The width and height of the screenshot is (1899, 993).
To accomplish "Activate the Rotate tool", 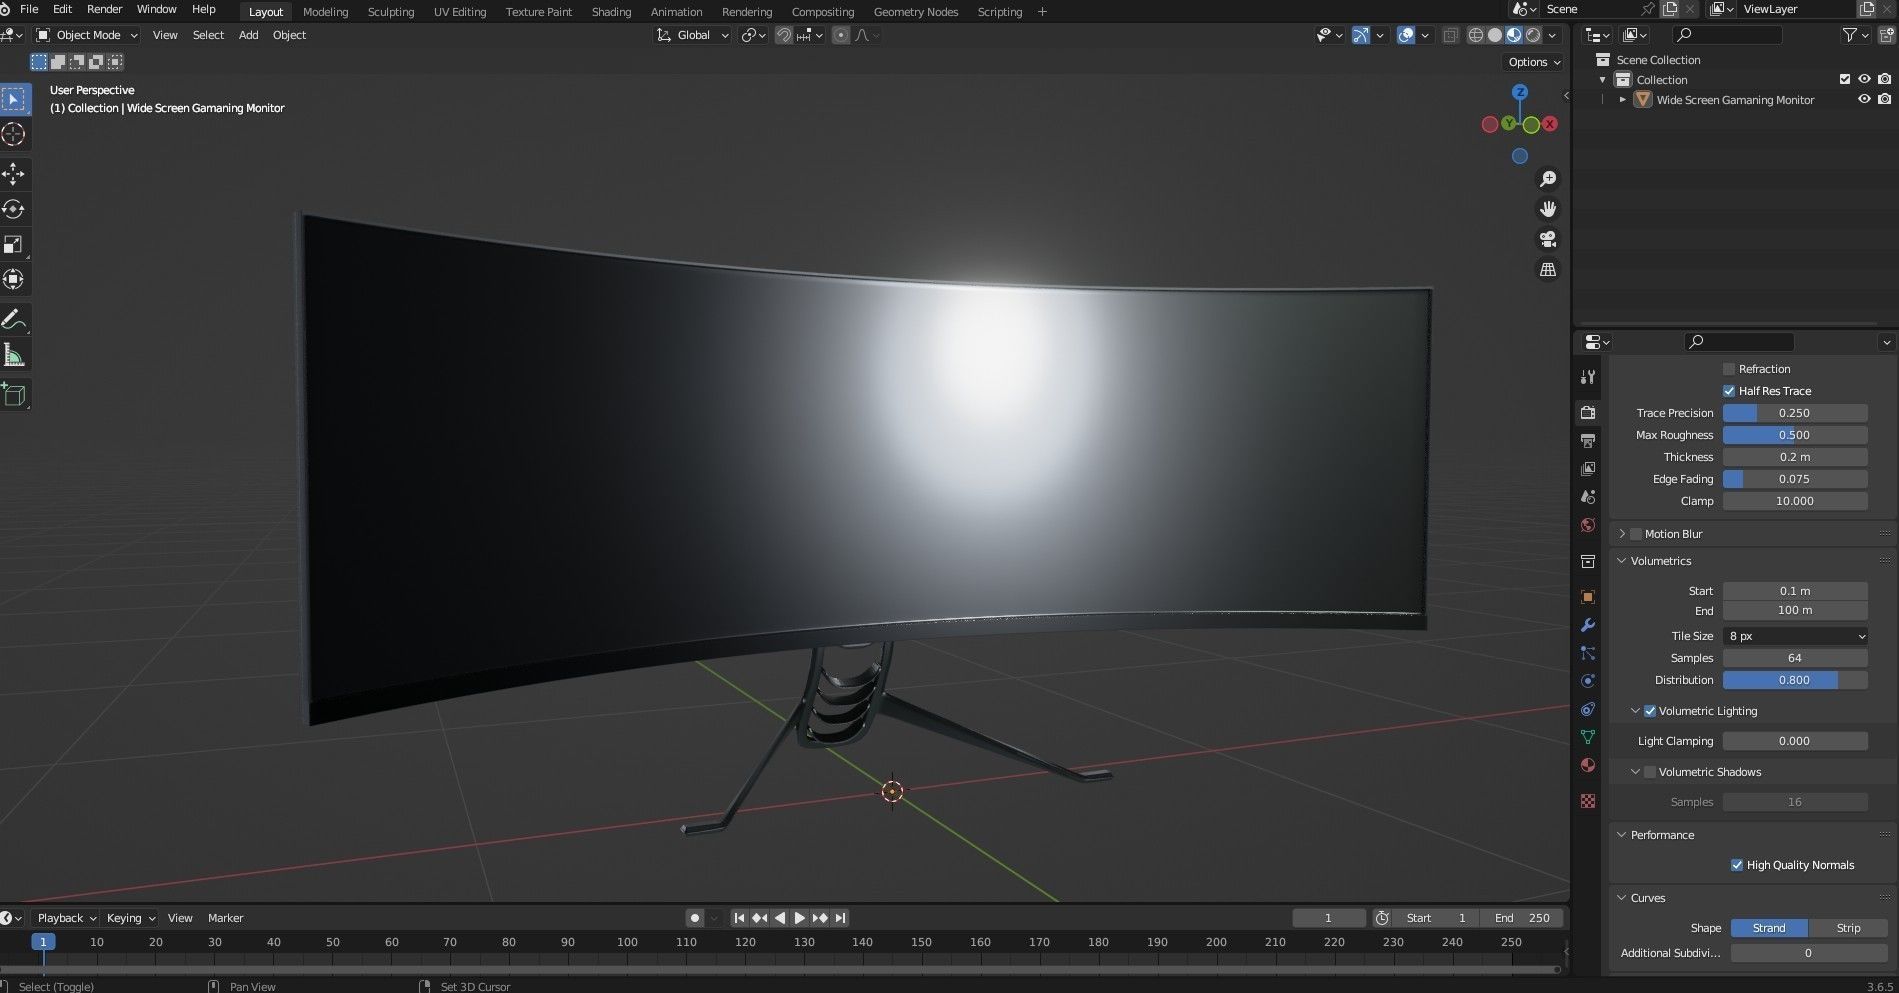I will pyautogui.click(x=14, y=209).
